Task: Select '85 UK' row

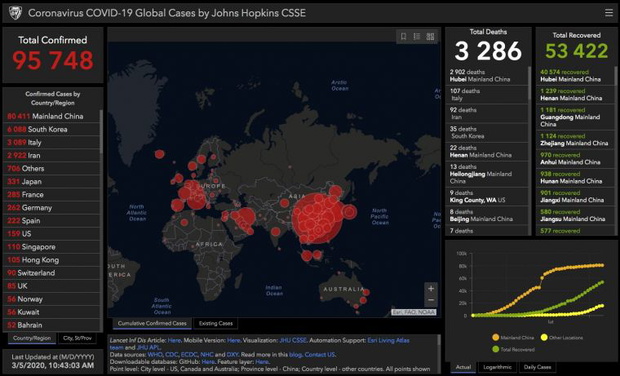Action: coord(51,286)
